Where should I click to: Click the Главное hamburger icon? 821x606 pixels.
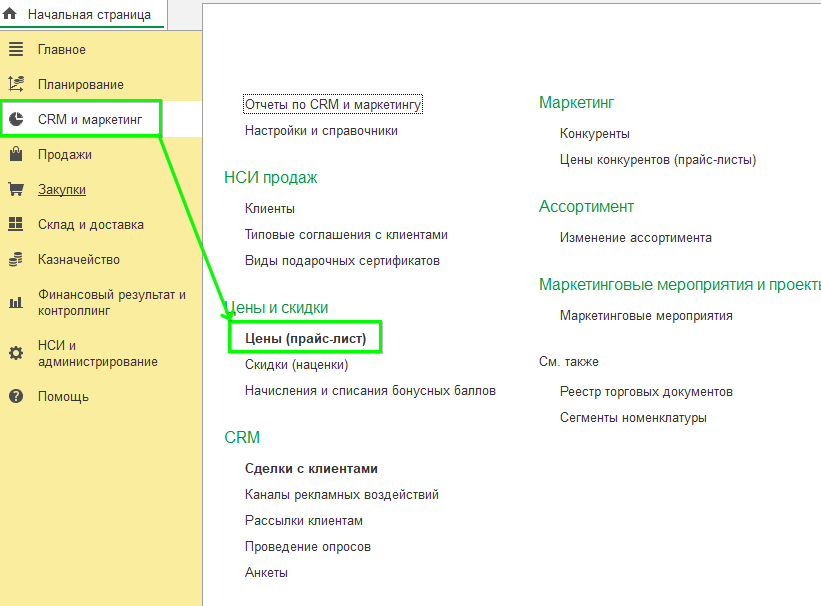16,49
